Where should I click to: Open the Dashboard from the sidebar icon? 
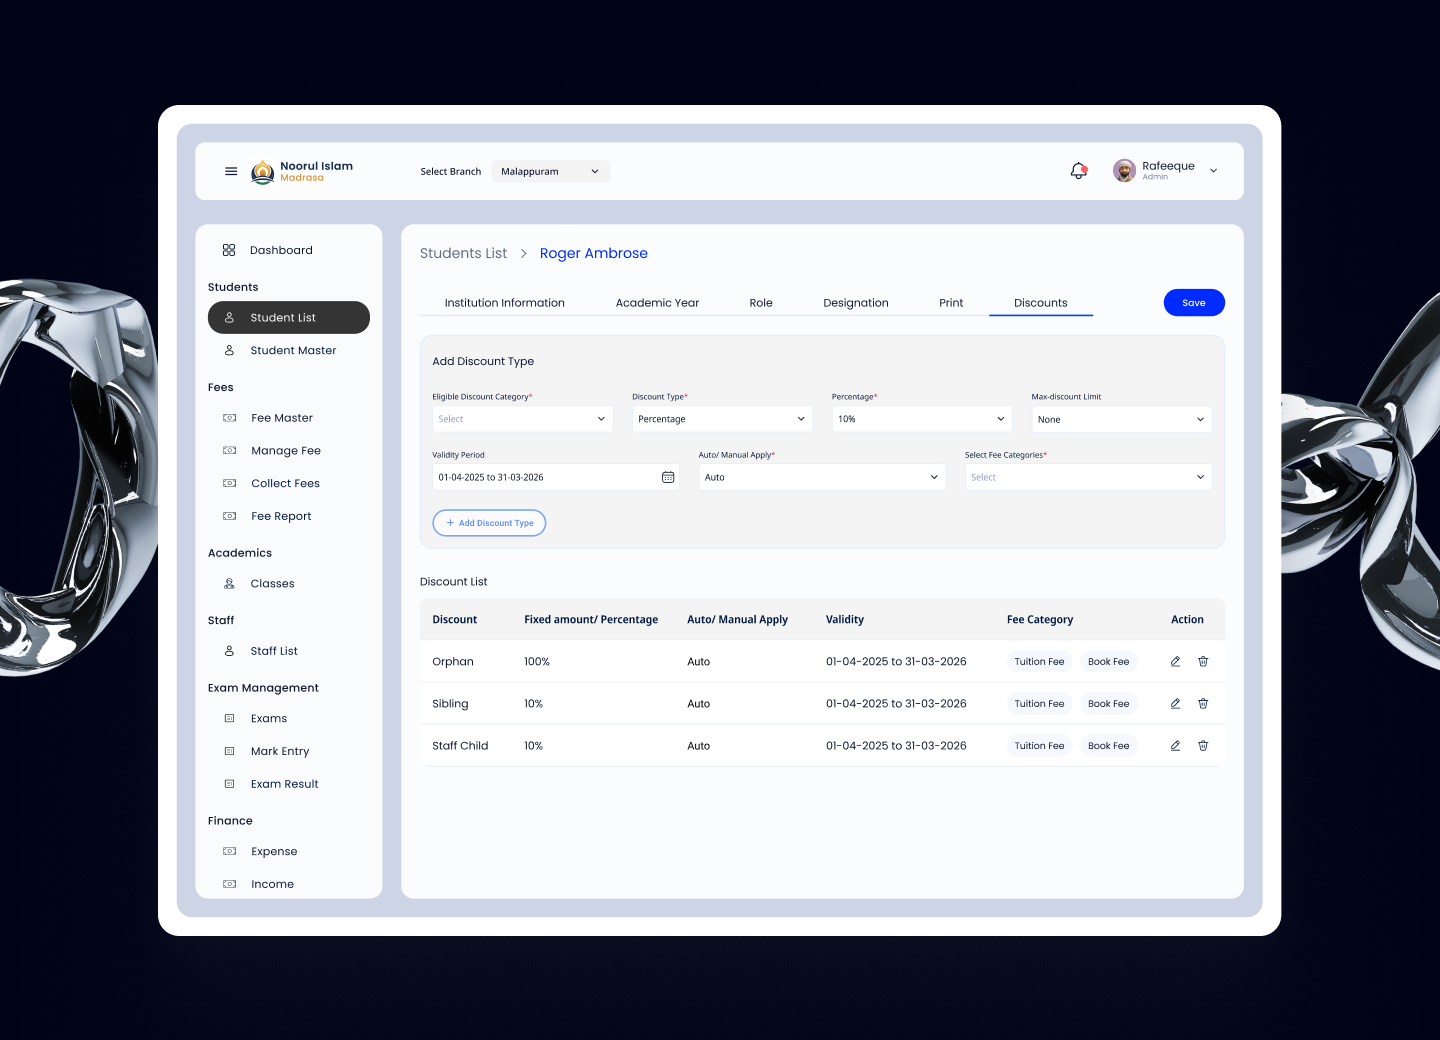(229, 250)
